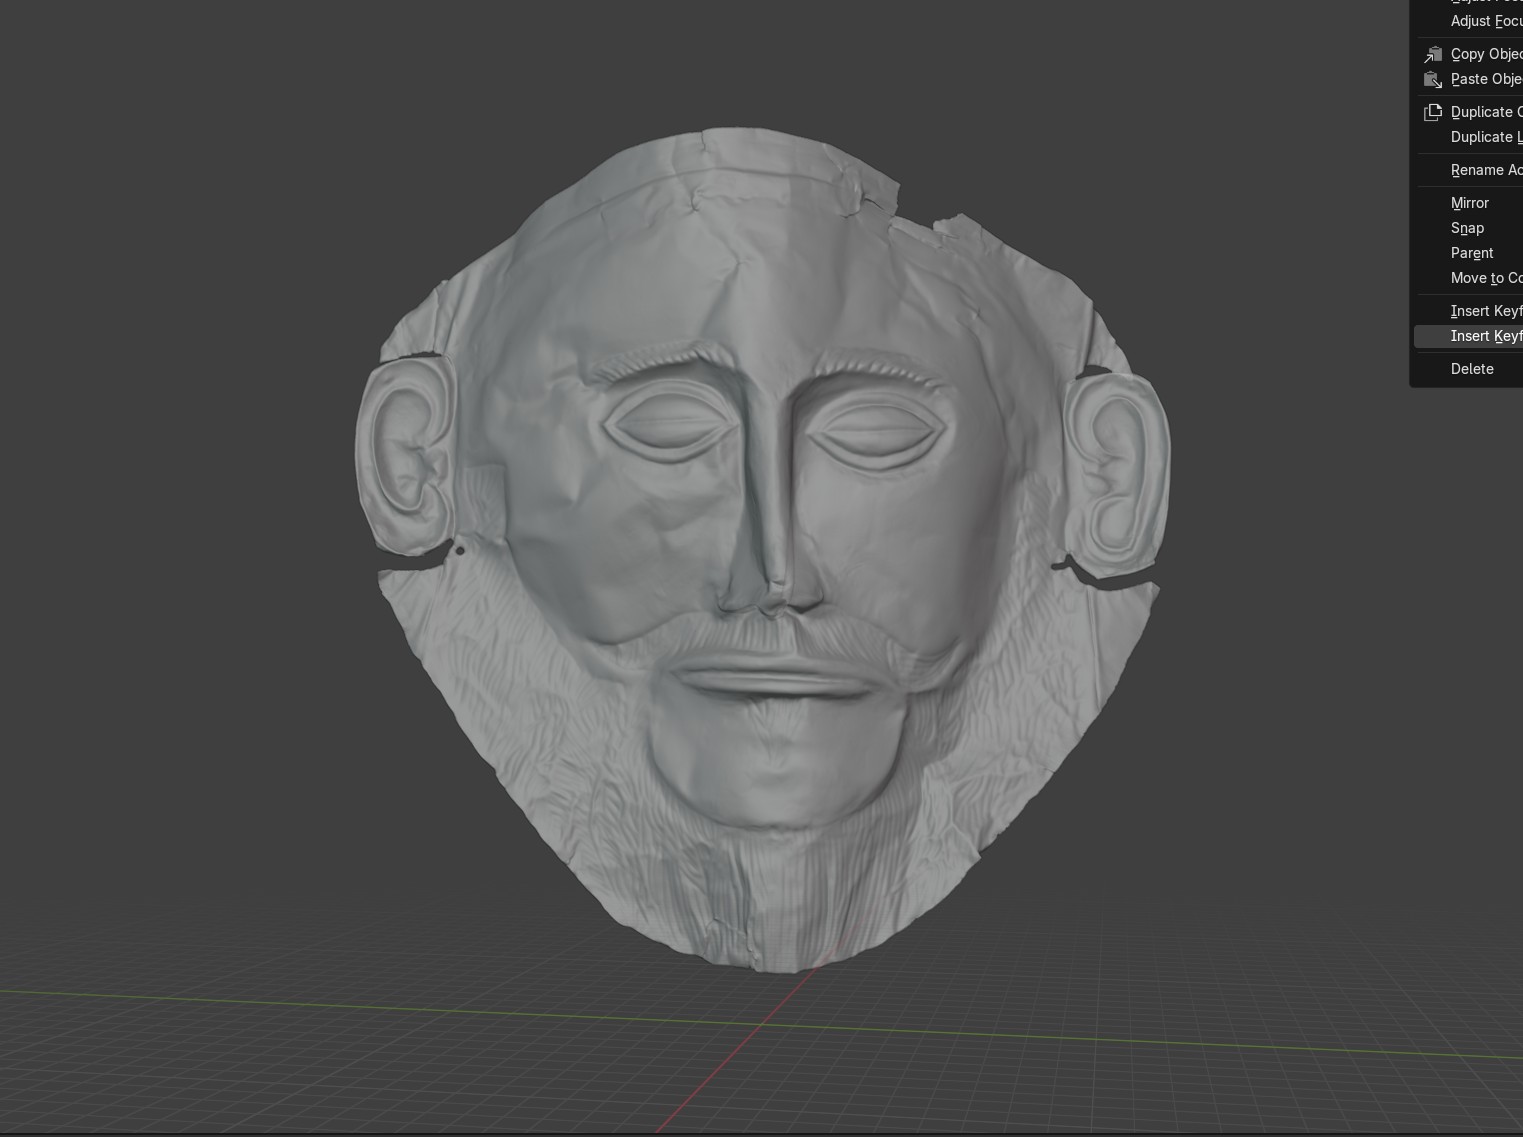Click the green Y axis line
Image resolution: width=1523 pixels, height=1137 pixels.
click(x=300, y=1003)
